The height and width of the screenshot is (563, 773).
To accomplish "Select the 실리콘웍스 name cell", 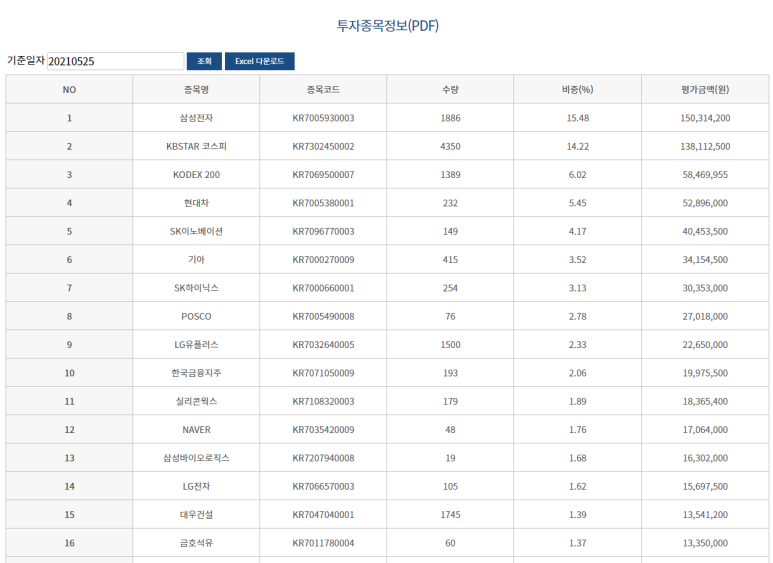I will pos(196,401).
